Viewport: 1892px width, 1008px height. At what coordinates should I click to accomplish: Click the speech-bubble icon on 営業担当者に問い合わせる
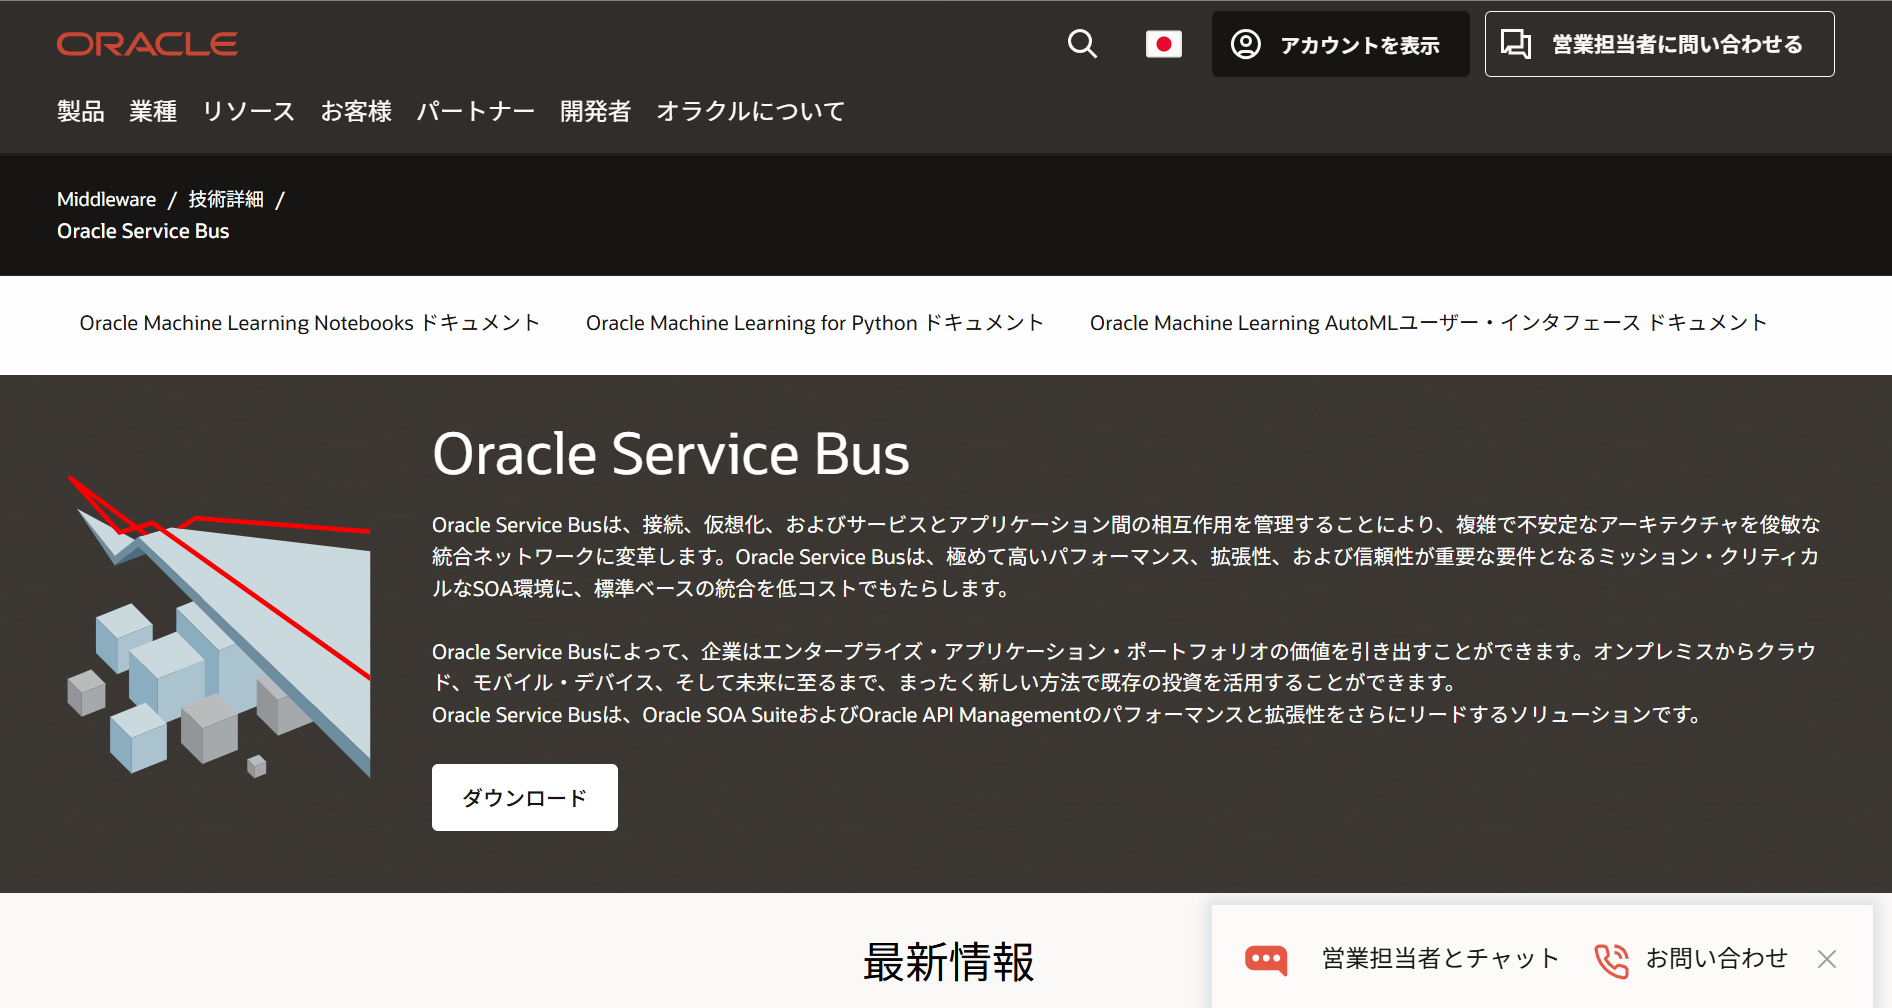pyautogui.click(x=1517, y=44)
